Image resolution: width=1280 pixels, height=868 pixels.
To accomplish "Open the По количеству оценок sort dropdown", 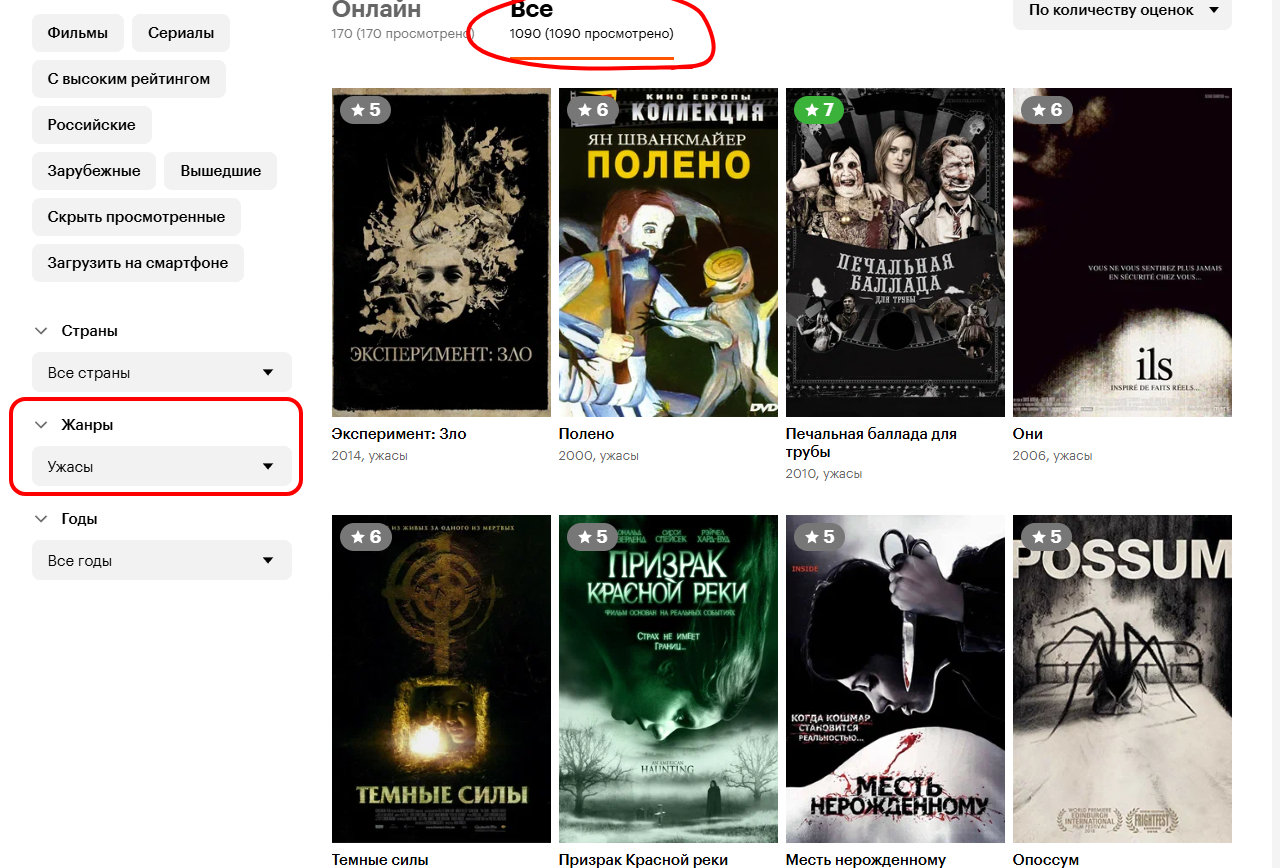I will click(1122, 11).
